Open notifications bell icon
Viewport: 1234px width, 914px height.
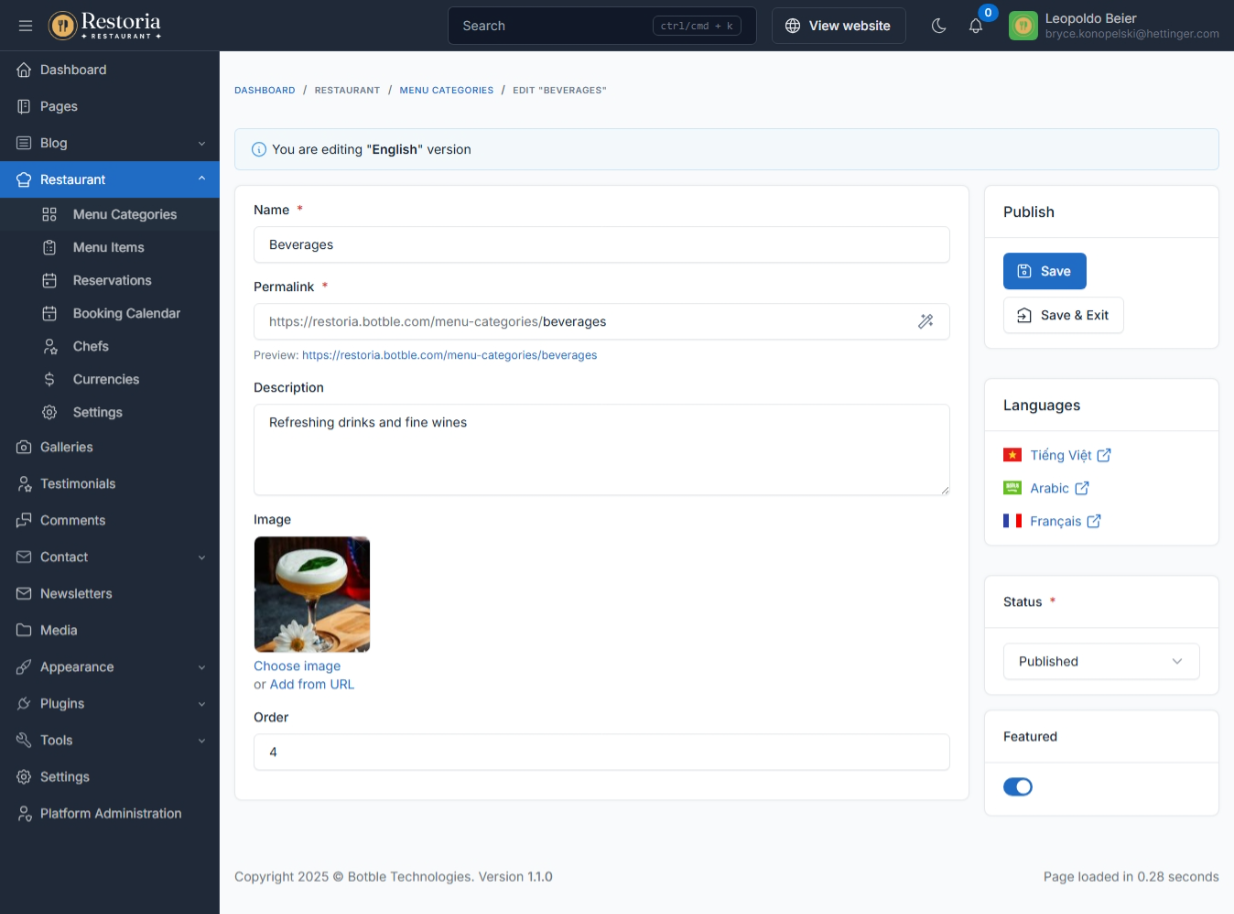point(976,26)
